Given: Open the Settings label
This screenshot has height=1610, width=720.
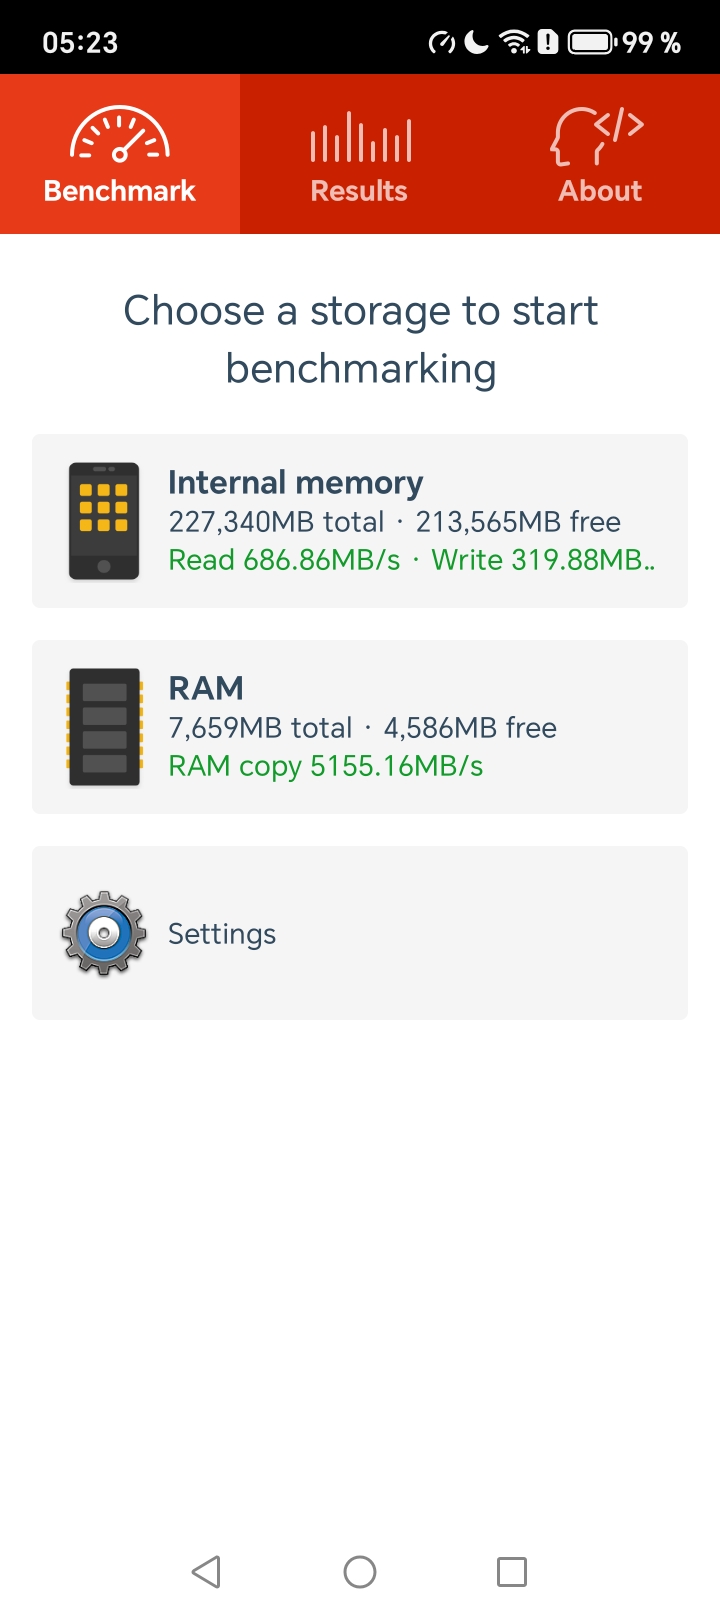Looking at the screenshot, I should point(222,934).
